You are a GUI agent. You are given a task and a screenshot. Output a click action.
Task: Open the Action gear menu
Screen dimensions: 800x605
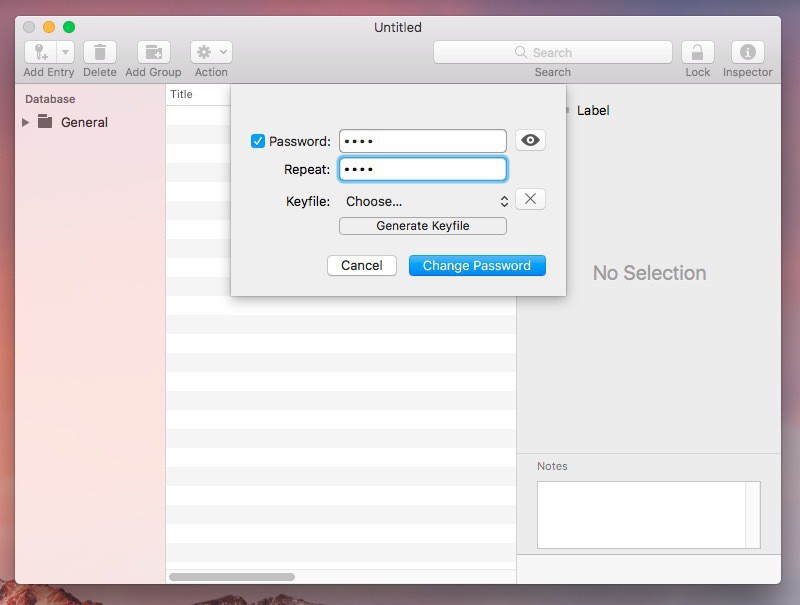211,52
